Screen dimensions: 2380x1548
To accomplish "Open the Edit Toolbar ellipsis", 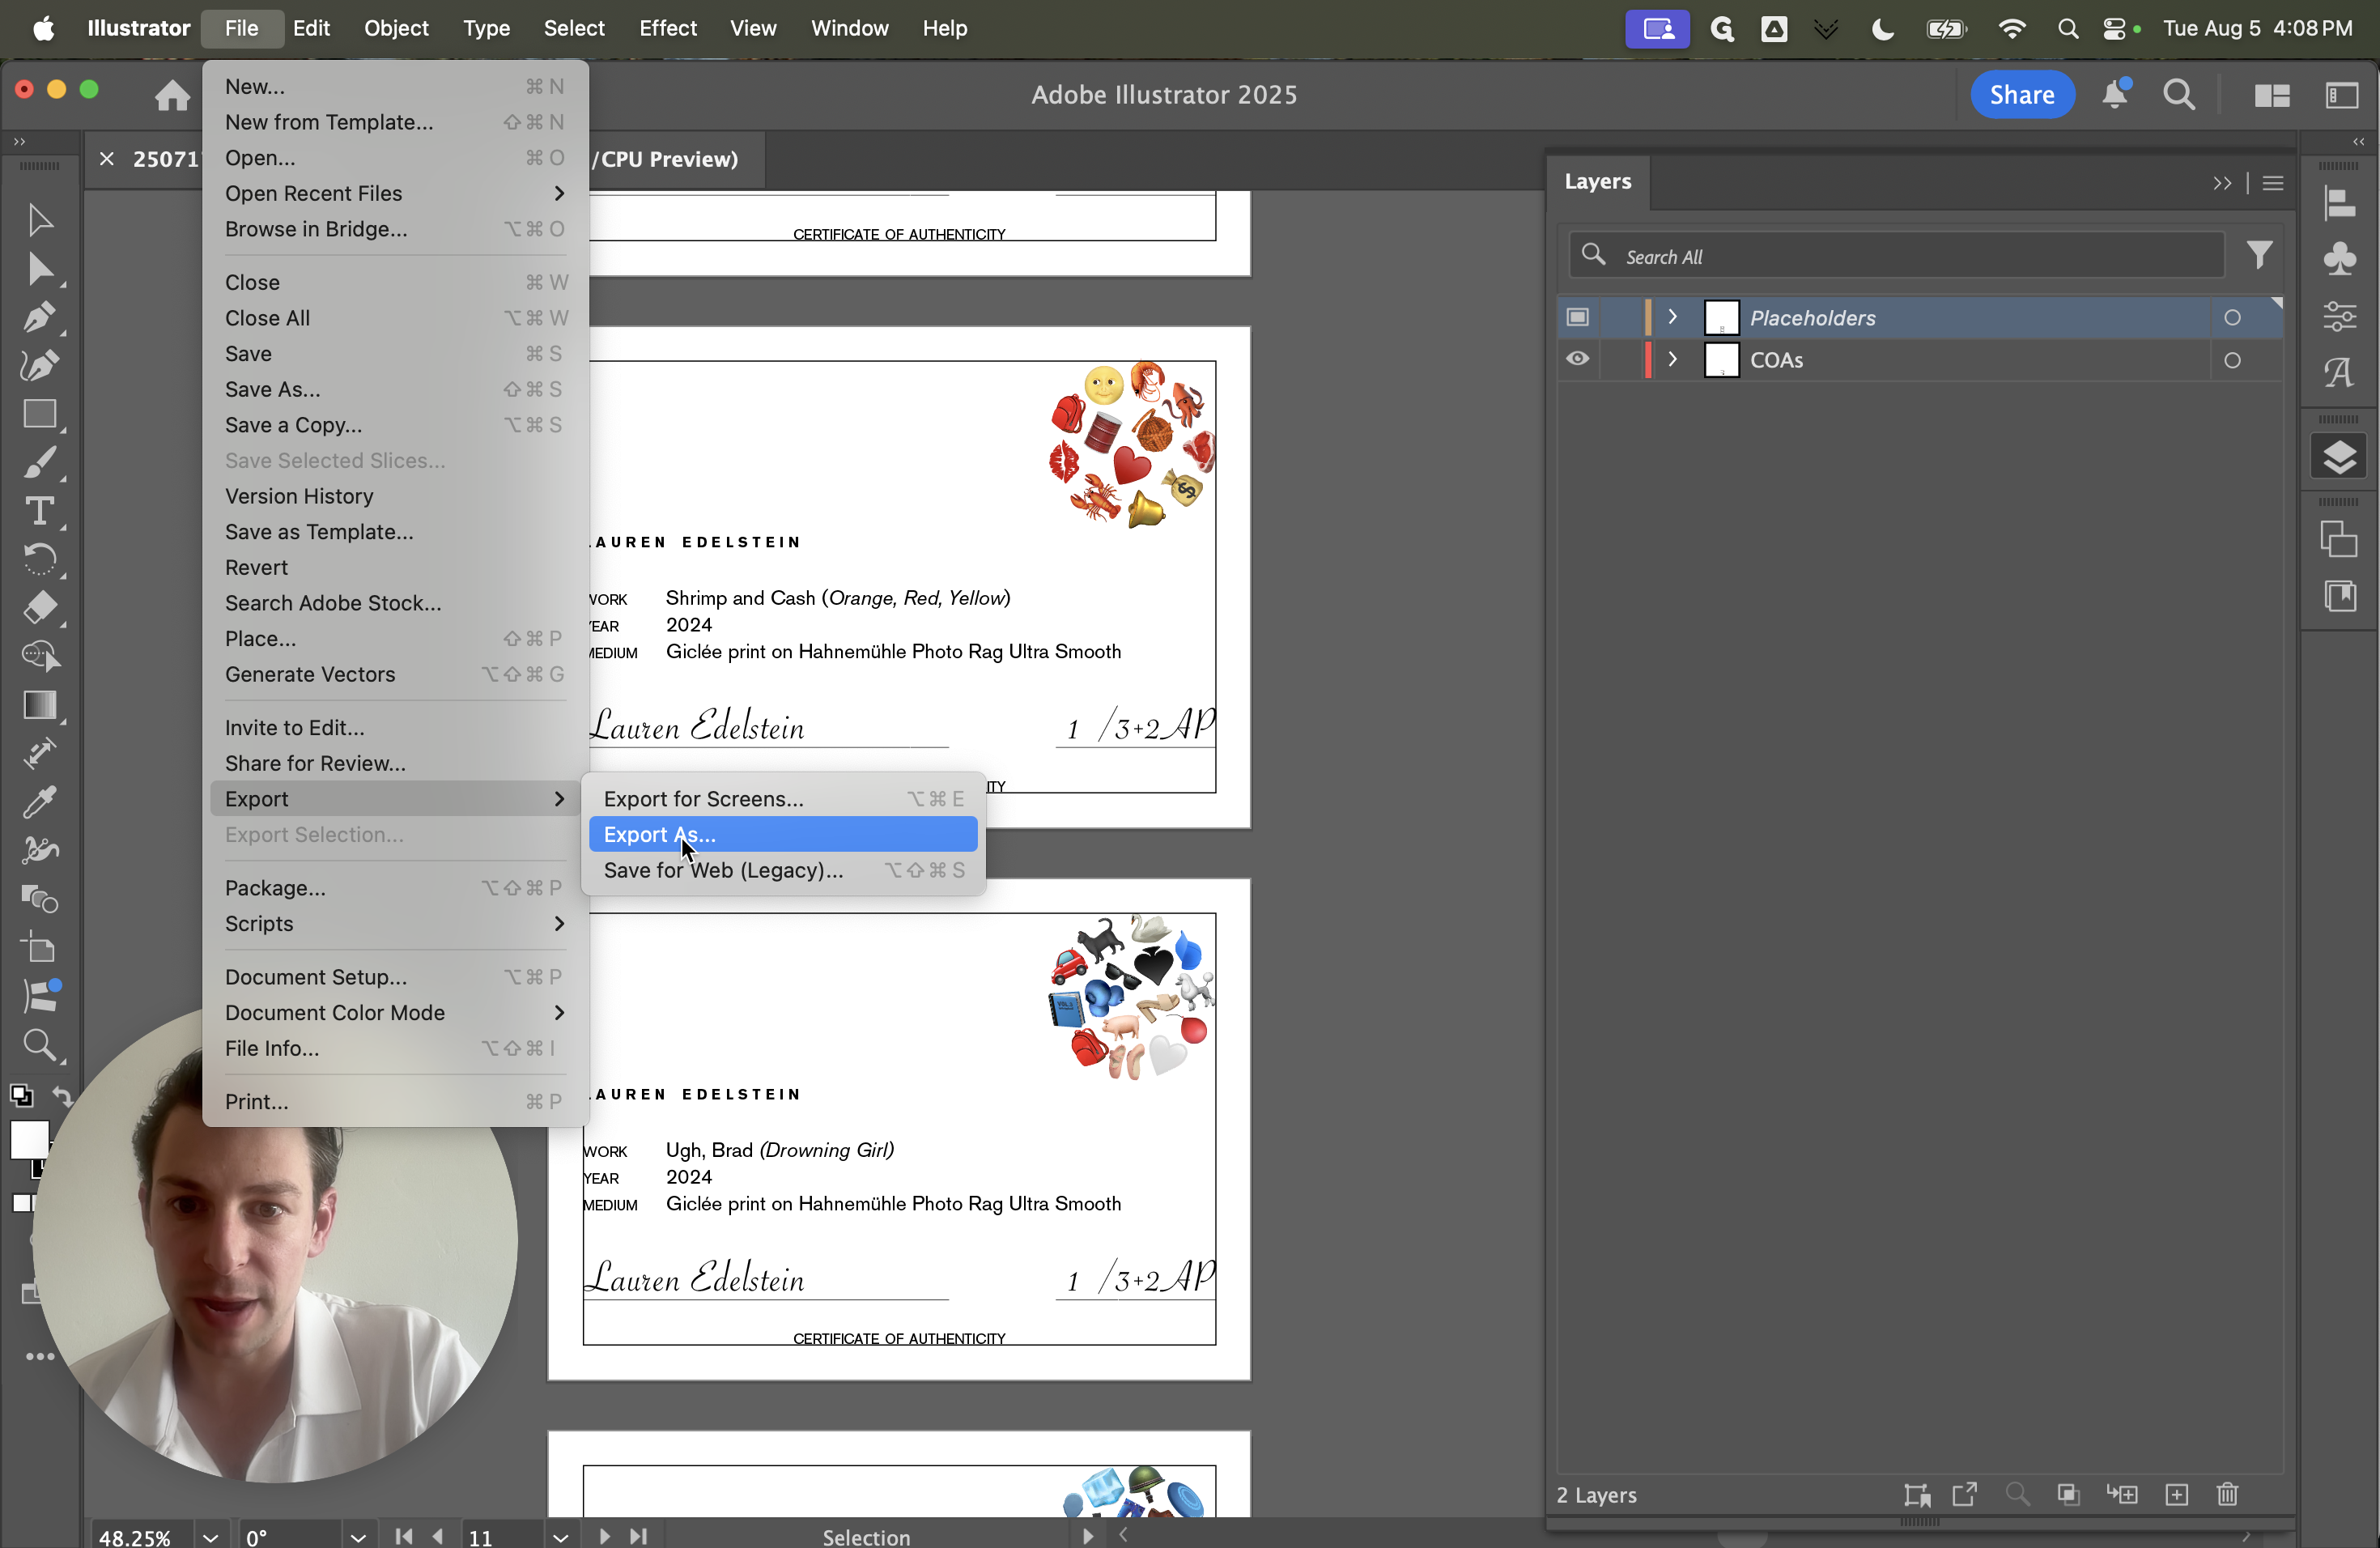I will click(39, 1357).
